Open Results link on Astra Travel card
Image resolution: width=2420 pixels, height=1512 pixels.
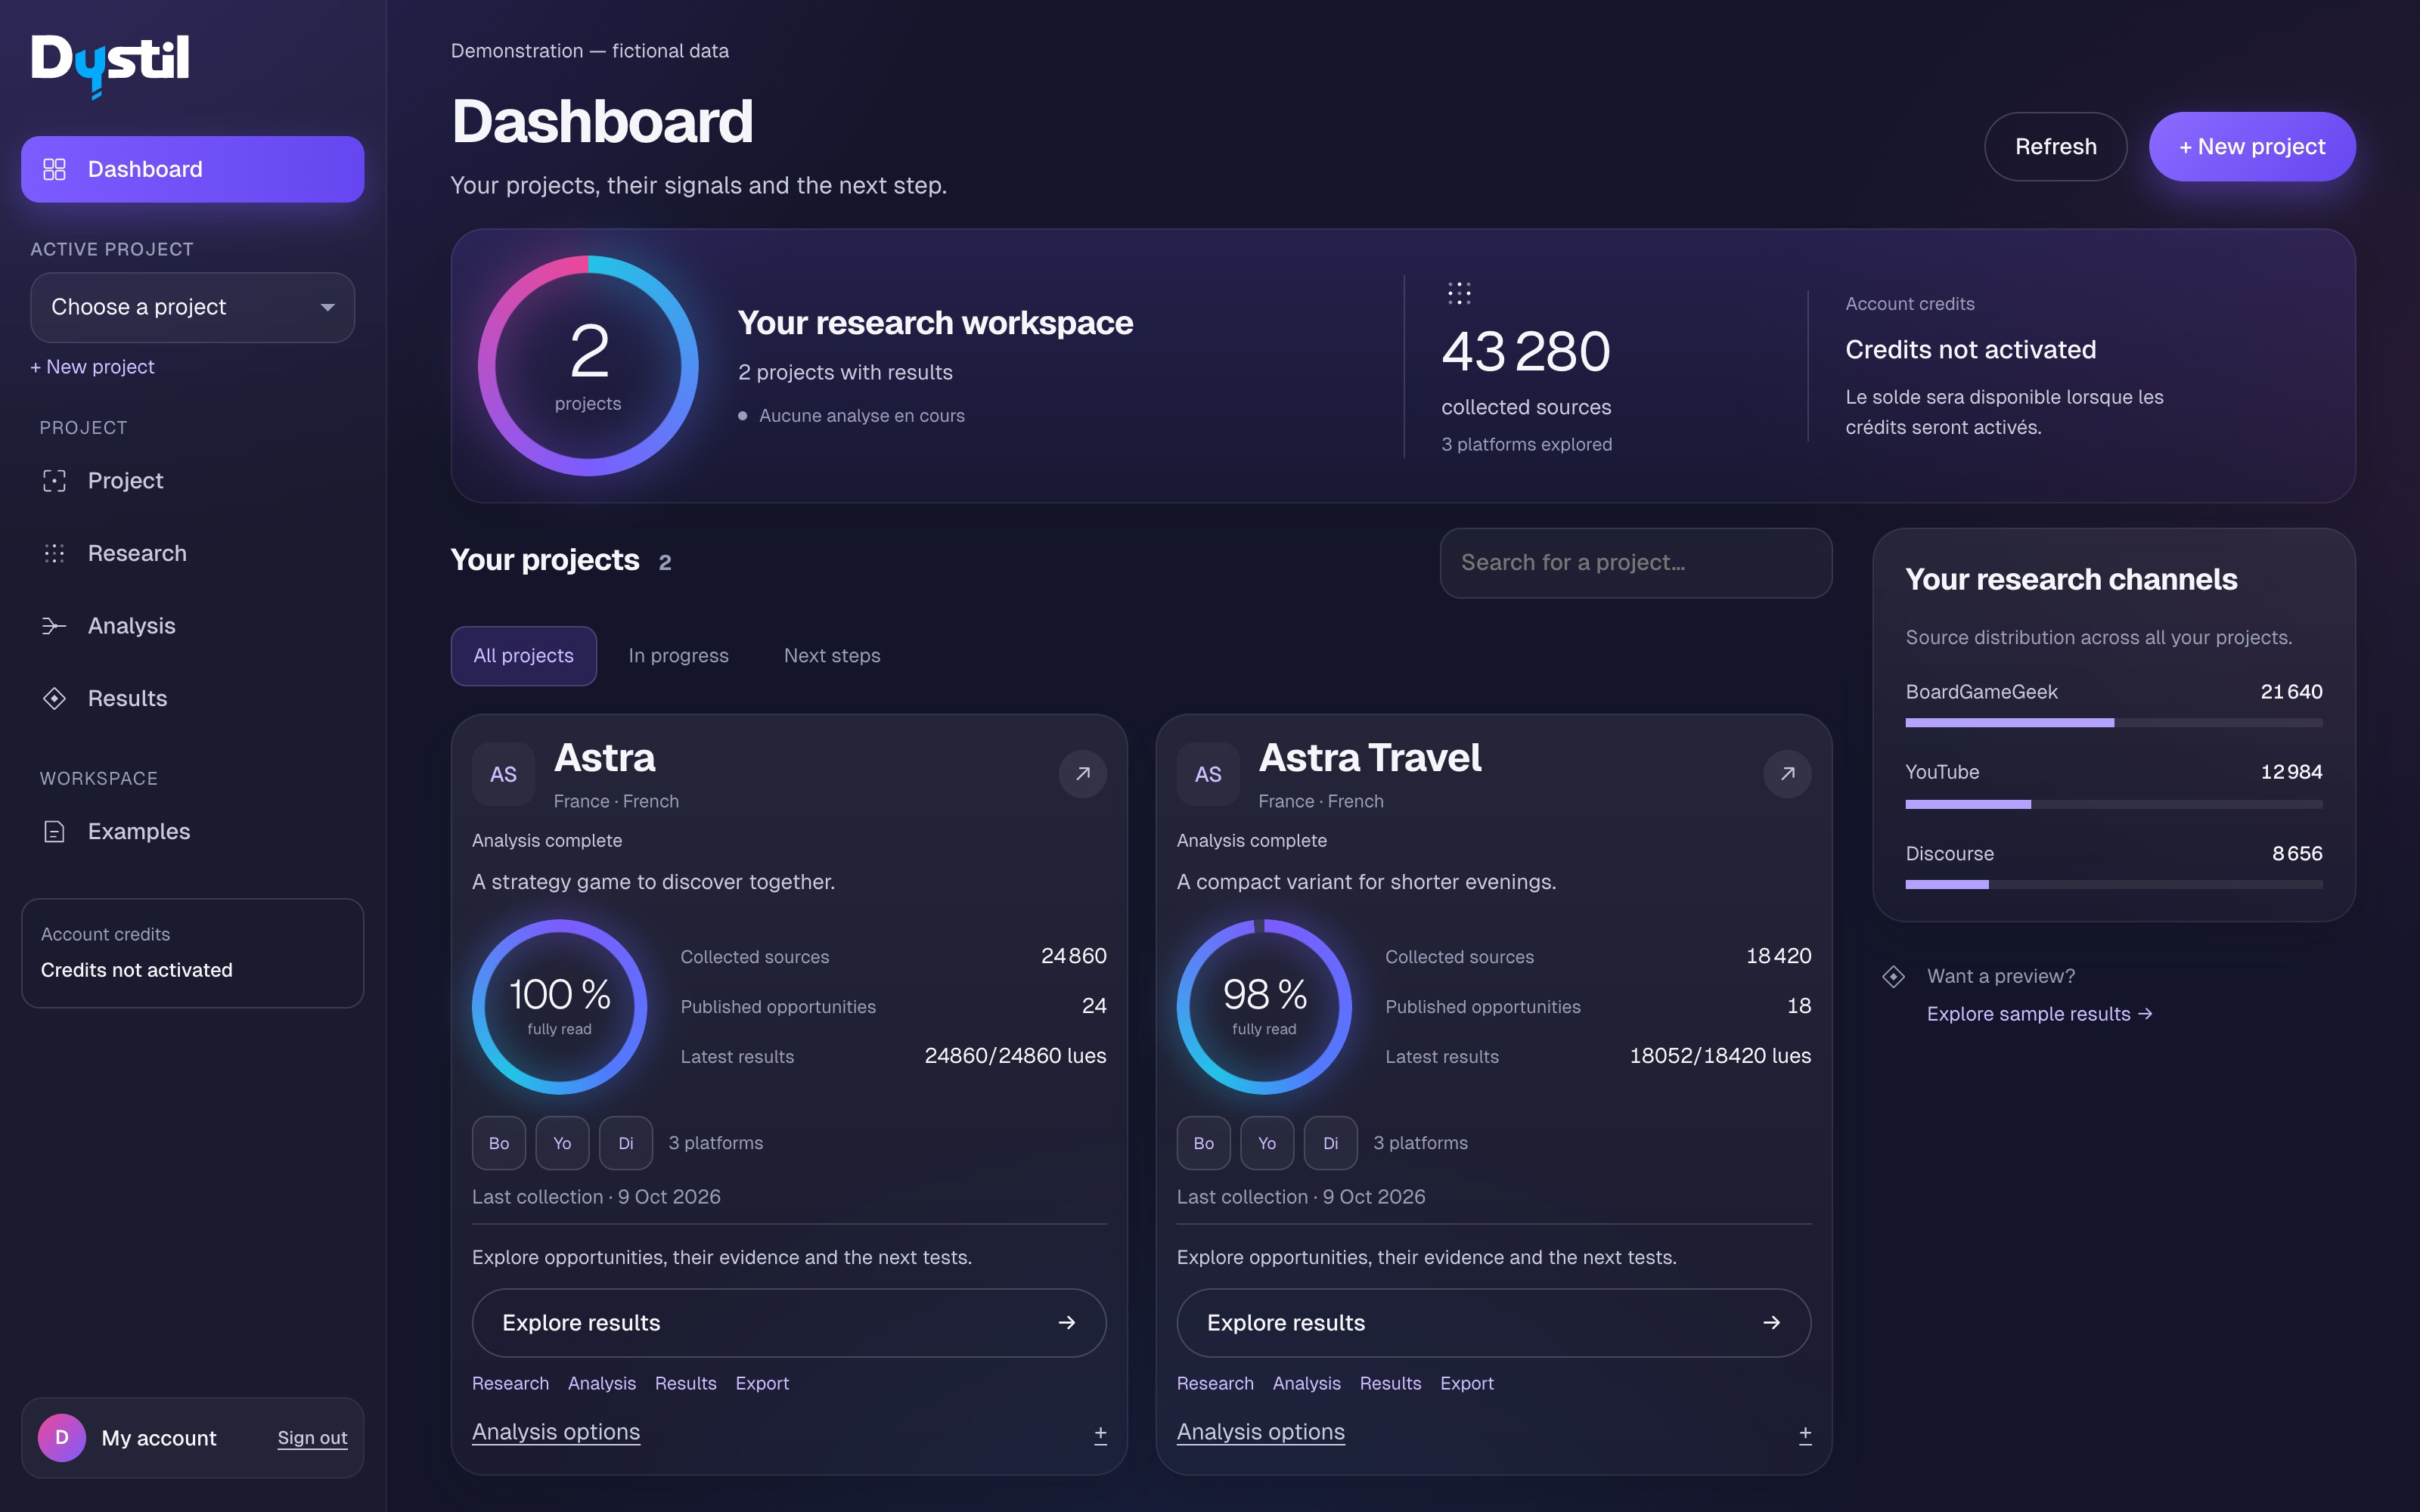tap(1391, 1383)
